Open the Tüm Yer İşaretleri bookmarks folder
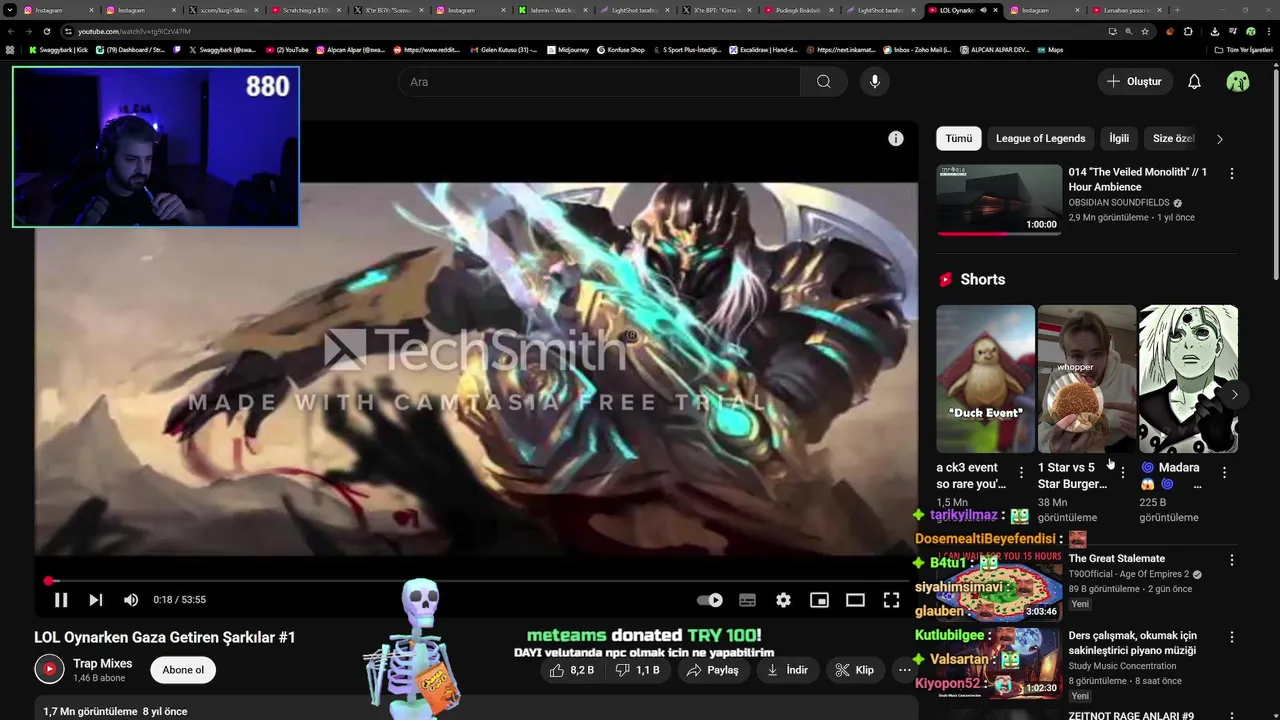Viewport: 1280px width, 720px height. (x=1243, y=49)
